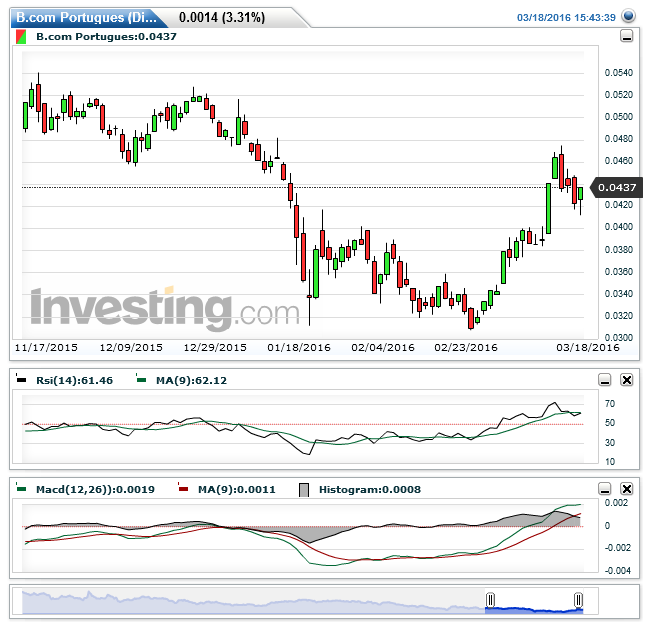Screen dimensions: 650x627
Task: Click the Histogram:0.0008 label
Action: point(370,489)
